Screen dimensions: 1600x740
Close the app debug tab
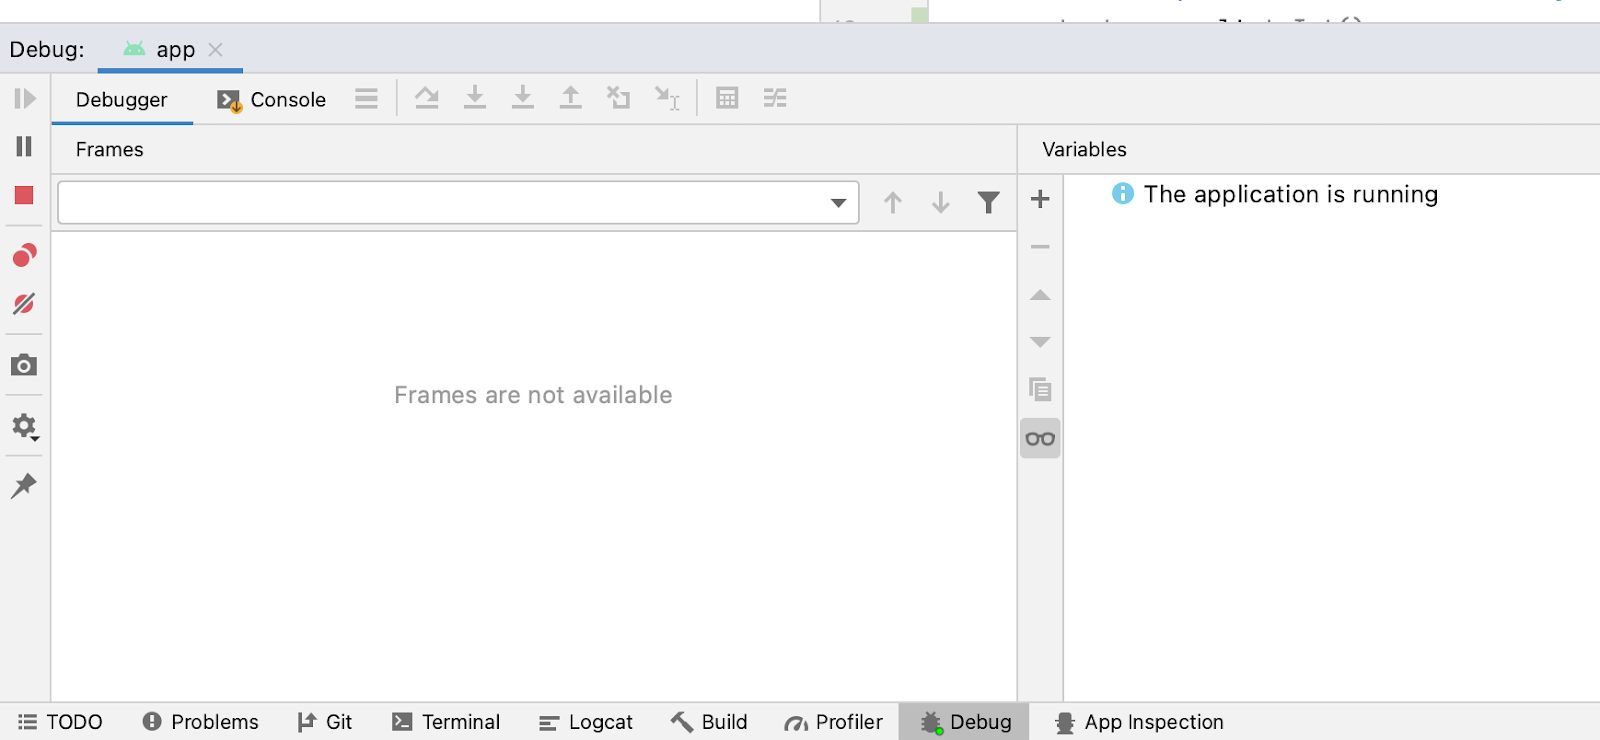(x=215, y=50)
